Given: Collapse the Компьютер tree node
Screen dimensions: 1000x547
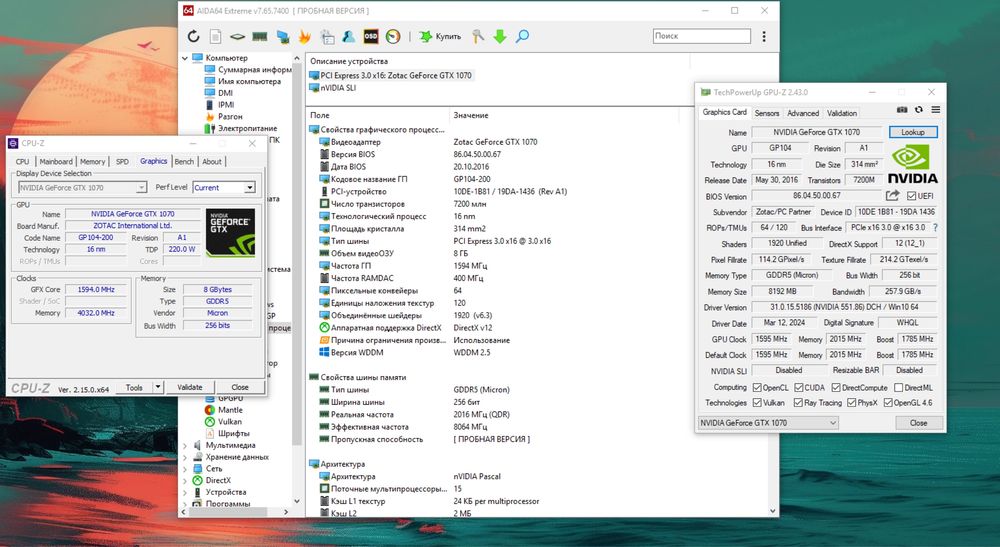Looking at the screenshot, I should [x=185, y=58].
